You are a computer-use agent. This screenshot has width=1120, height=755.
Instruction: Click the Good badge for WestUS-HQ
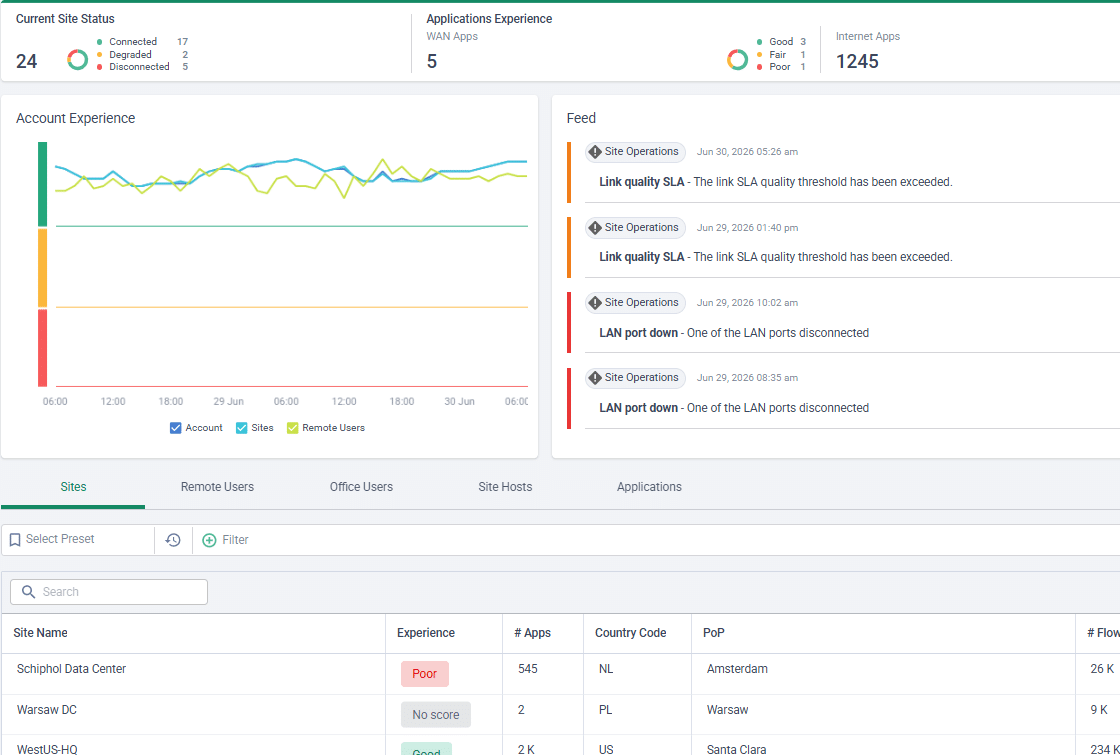(x=426, y=749)
